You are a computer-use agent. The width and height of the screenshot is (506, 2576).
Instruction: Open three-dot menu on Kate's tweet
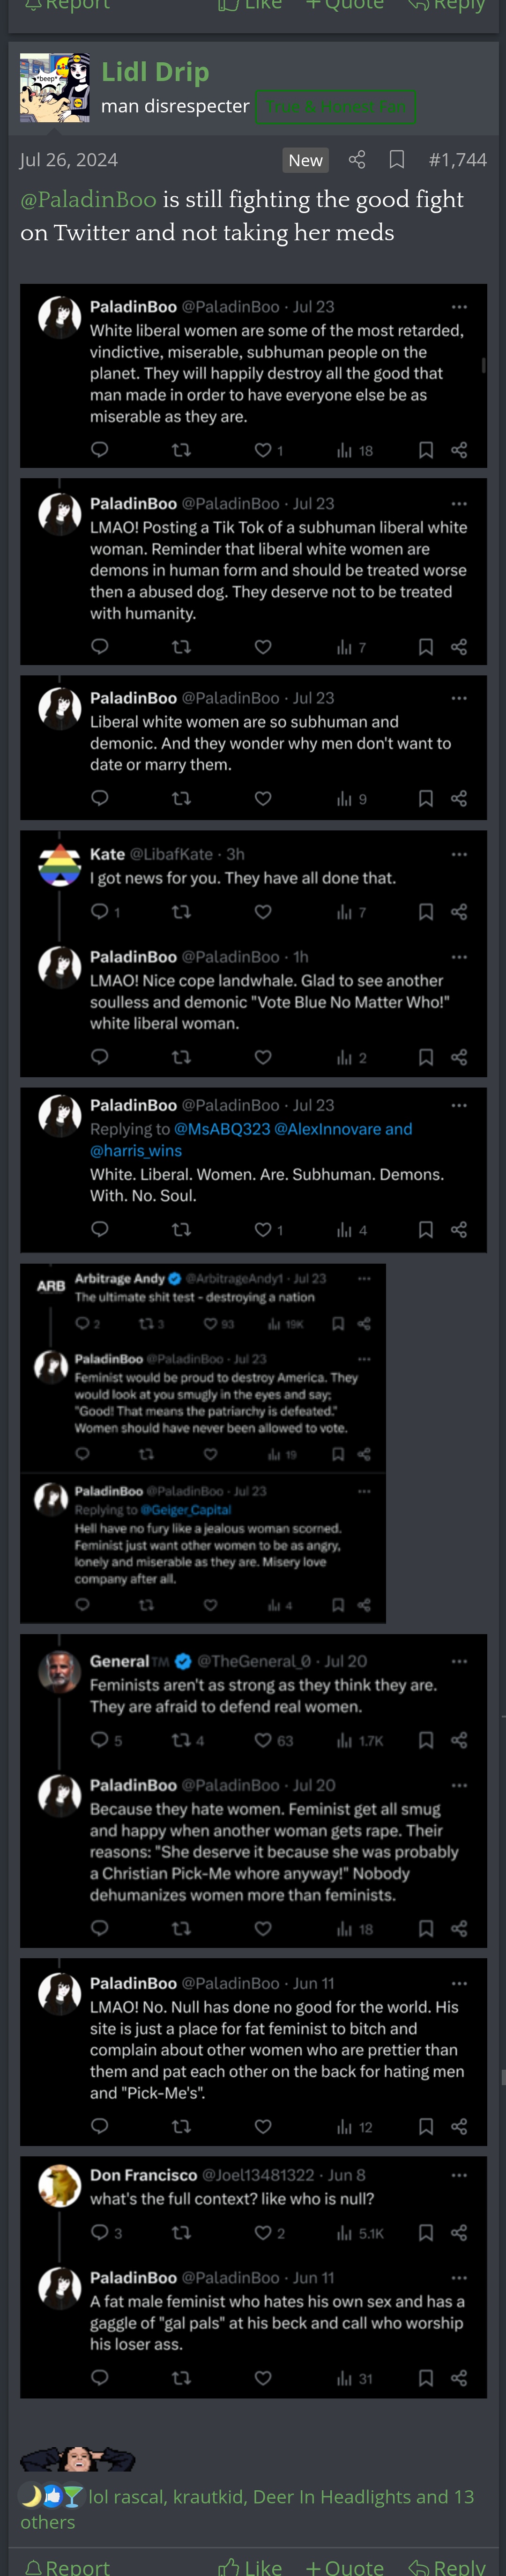coord(459,854)
